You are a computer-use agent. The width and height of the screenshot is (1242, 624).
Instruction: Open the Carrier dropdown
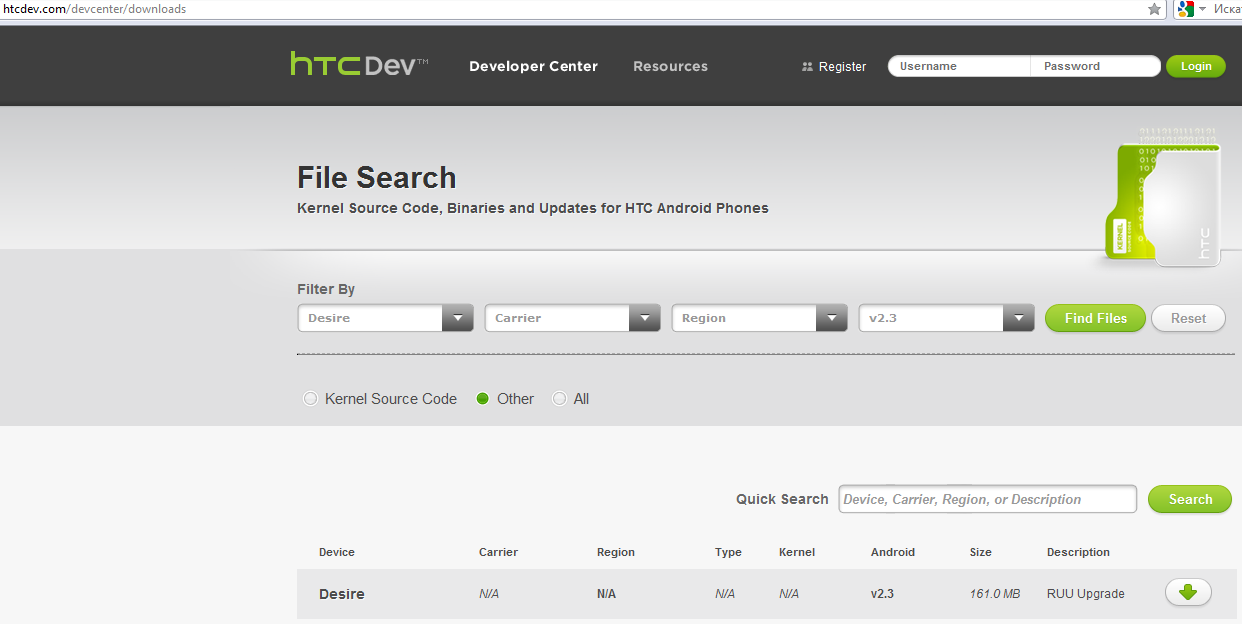(572, 318)
